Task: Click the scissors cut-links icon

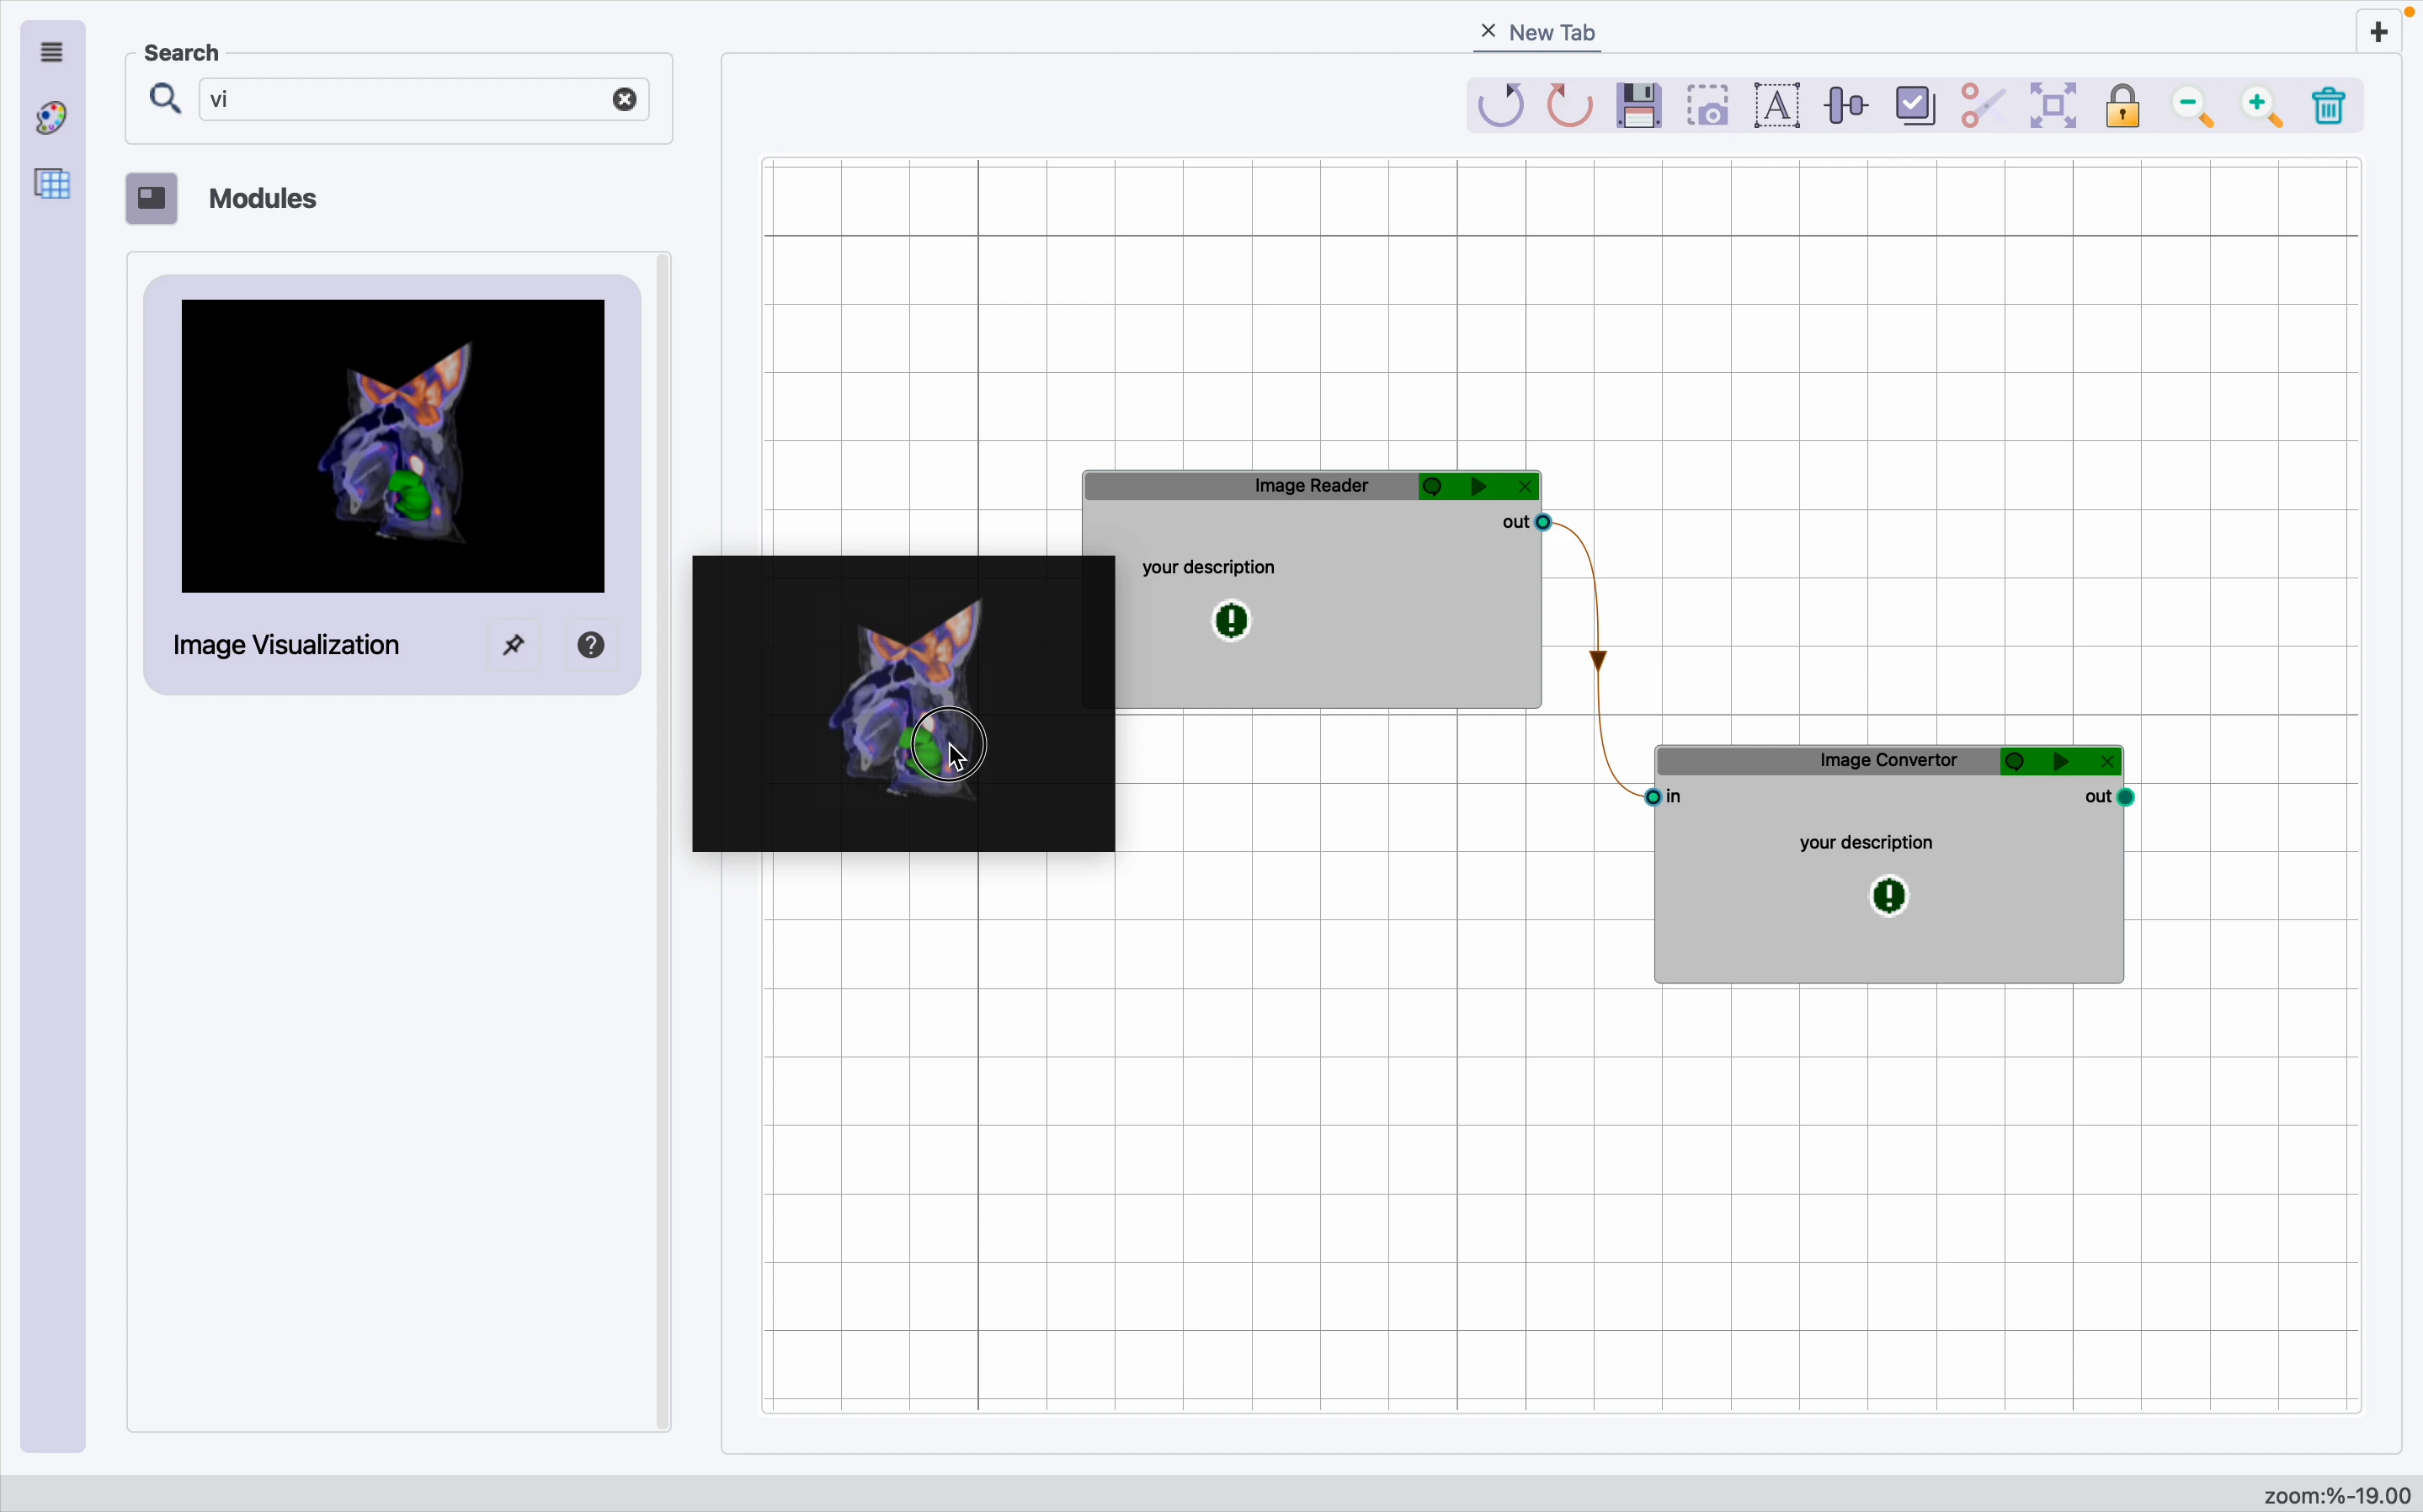Action: pyautogui.click(x=1983, y=105)
